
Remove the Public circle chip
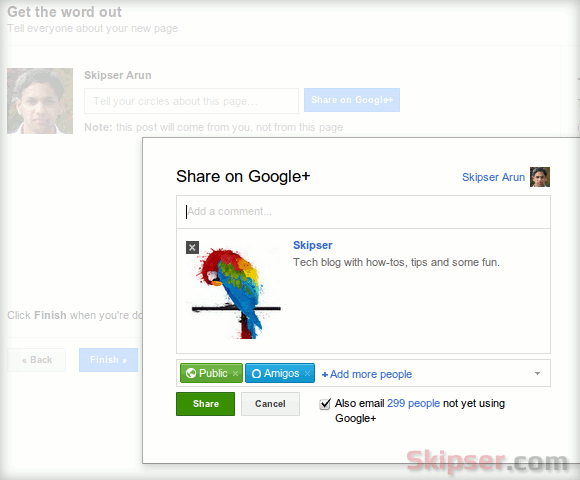pyautogui.click(x=235, y=373)
